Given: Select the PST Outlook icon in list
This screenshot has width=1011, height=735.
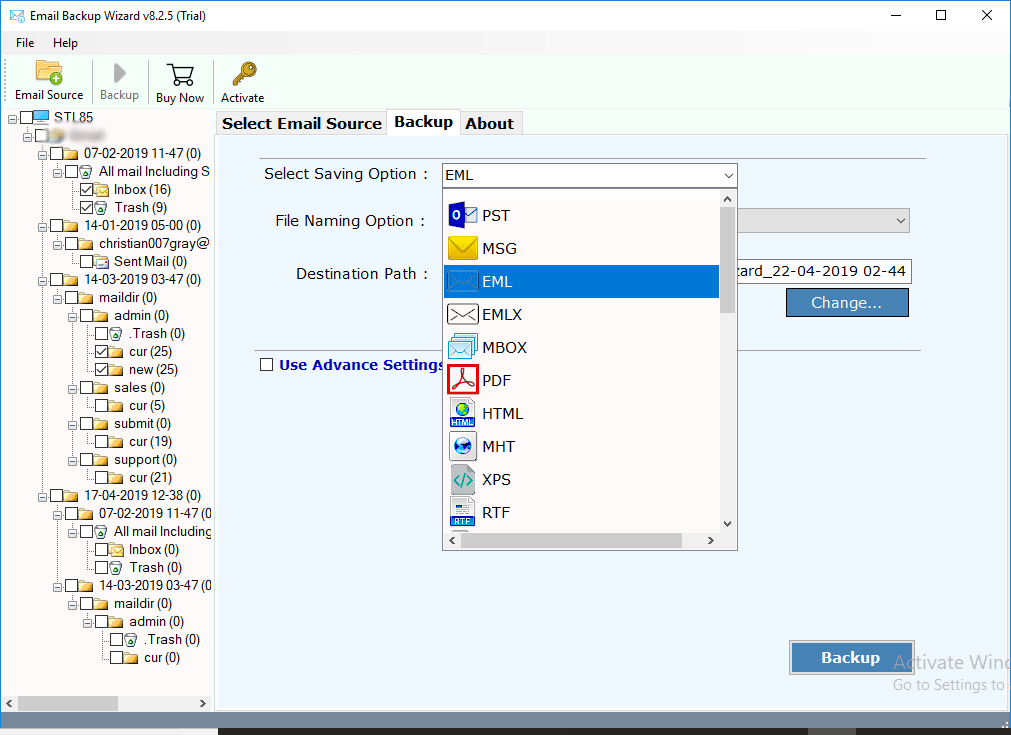Looking at the screenshot, I should (462, 215).
